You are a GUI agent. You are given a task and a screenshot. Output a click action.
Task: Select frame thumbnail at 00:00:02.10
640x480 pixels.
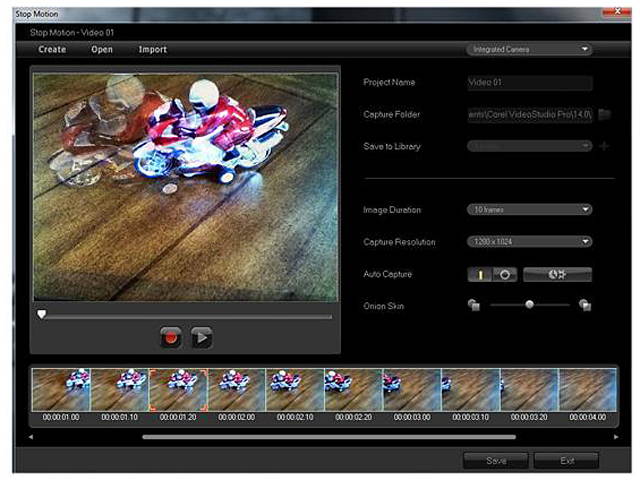(x=295, y=390)
